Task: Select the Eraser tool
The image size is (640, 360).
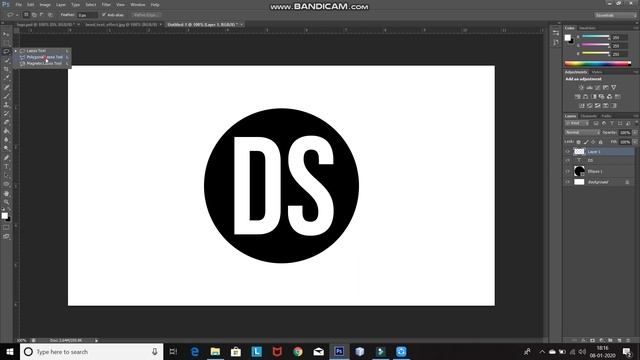Action: 6,122
